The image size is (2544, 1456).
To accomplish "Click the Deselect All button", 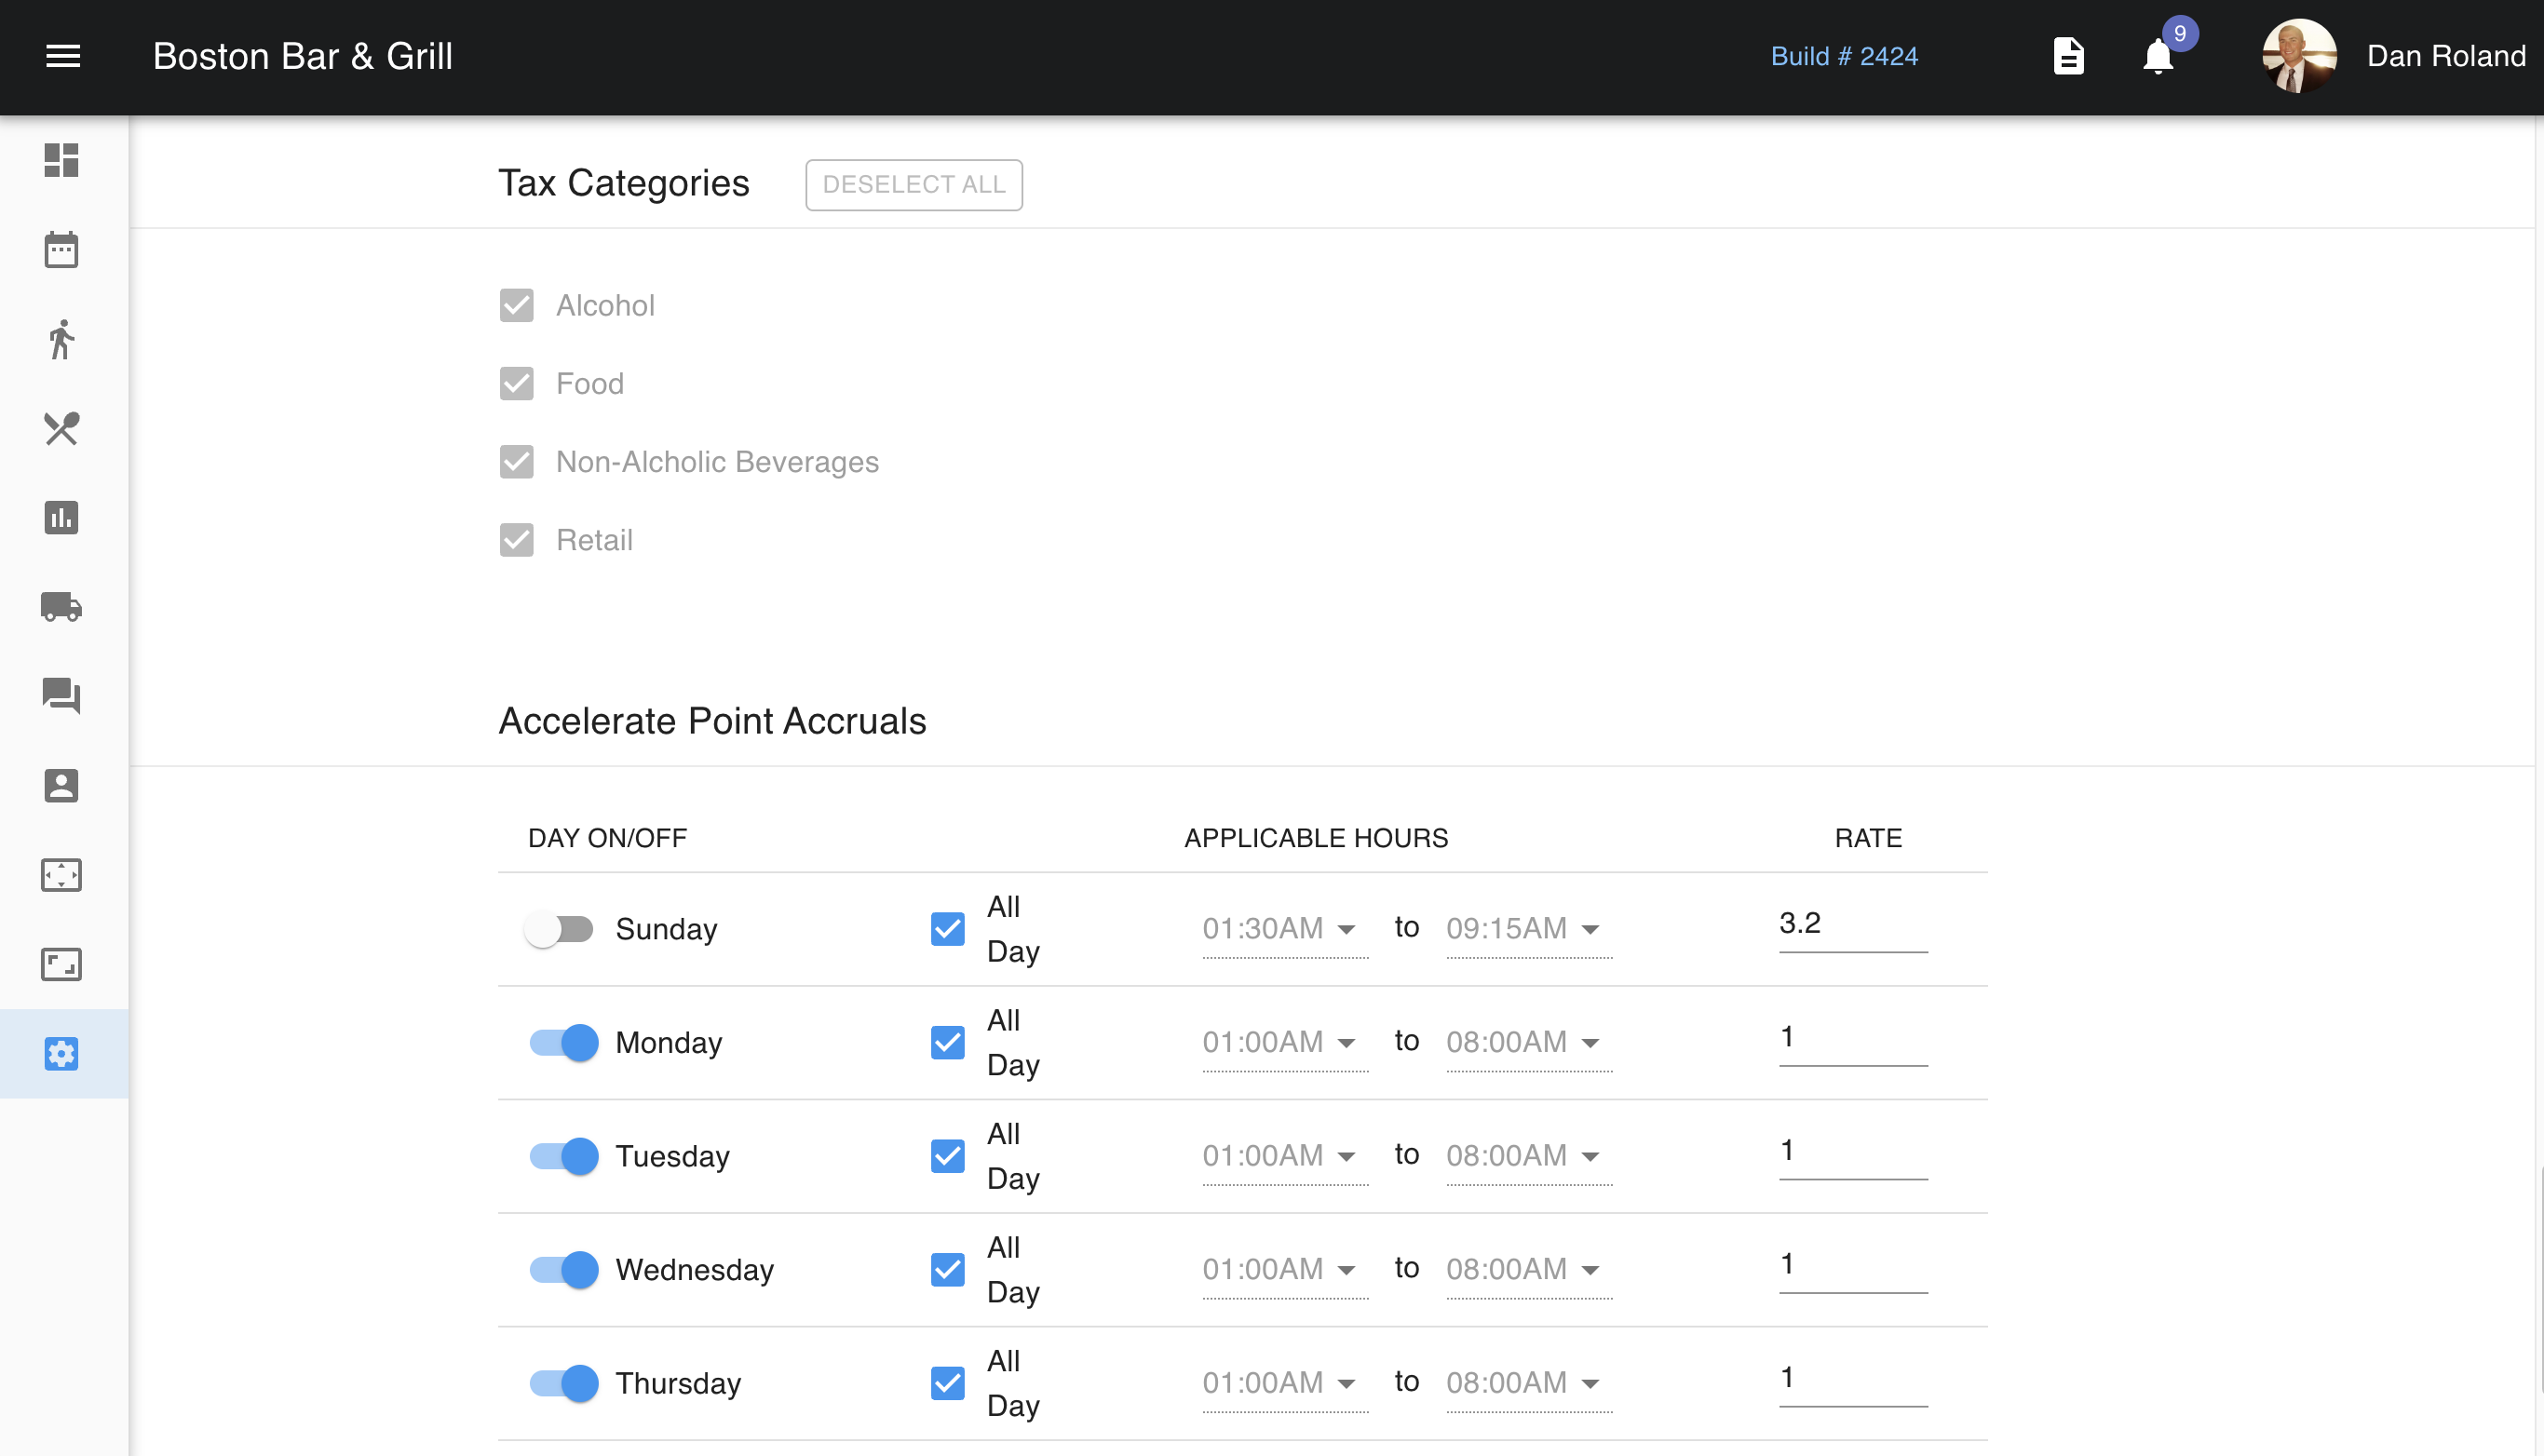I will 913,185.
